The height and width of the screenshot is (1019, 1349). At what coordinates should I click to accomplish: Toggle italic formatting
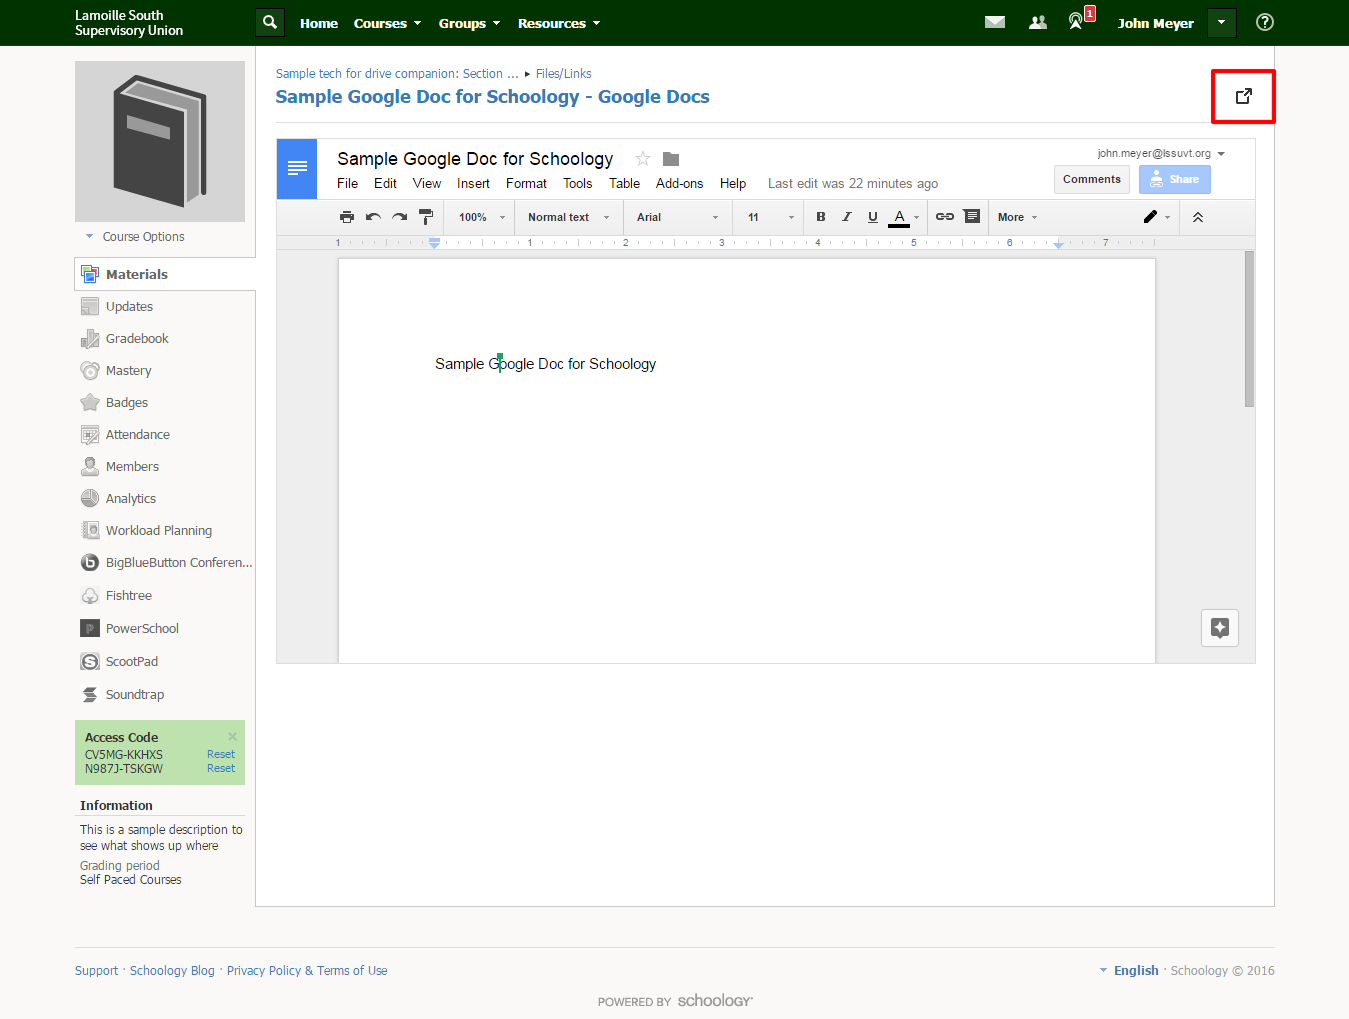[847, 217]
